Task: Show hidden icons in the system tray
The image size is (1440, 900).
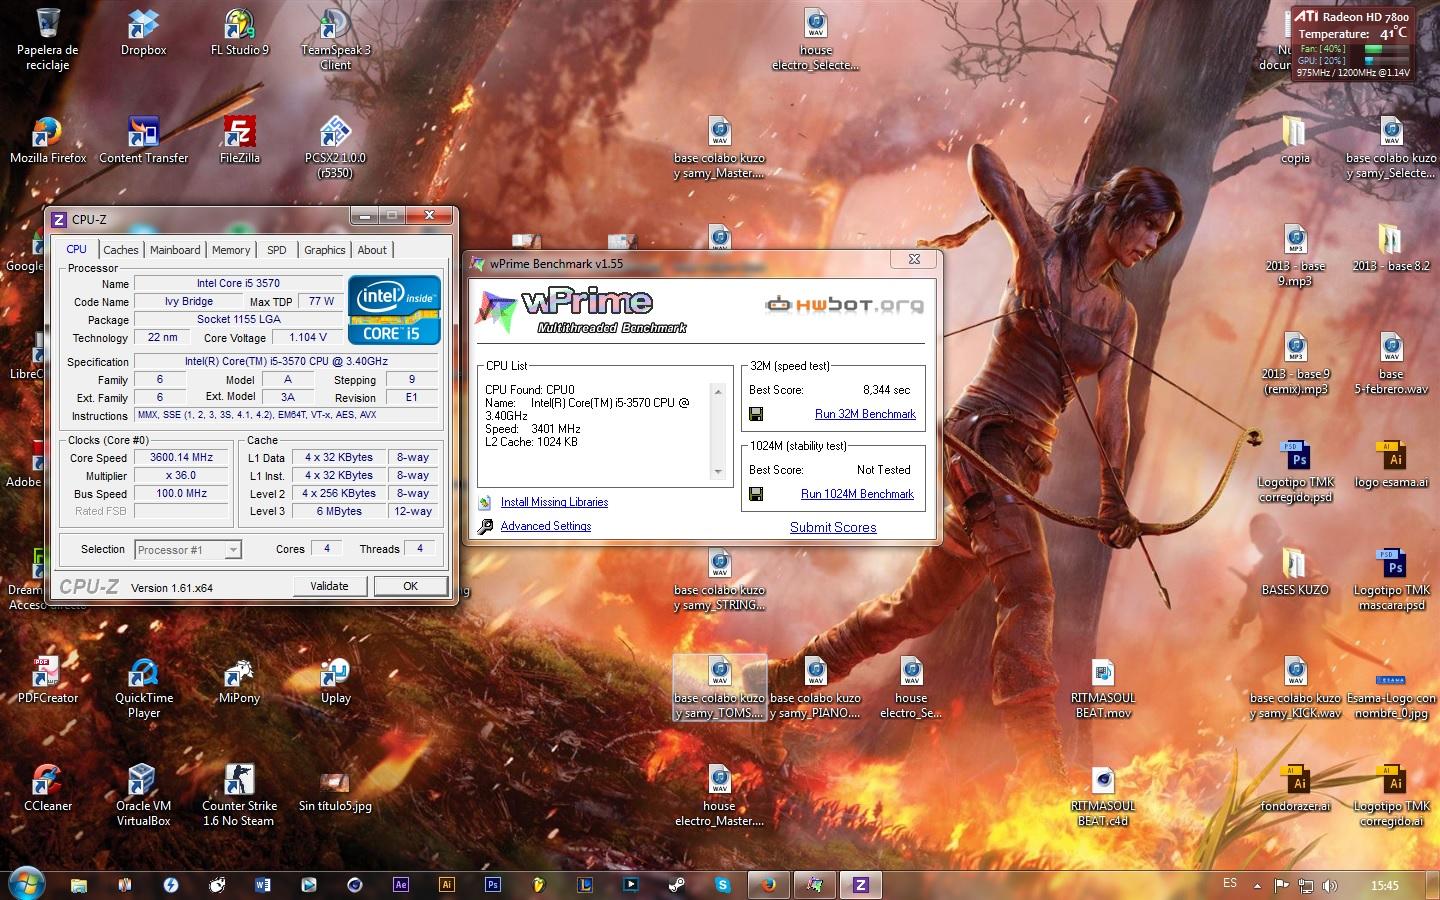Action: point(1258,885)
